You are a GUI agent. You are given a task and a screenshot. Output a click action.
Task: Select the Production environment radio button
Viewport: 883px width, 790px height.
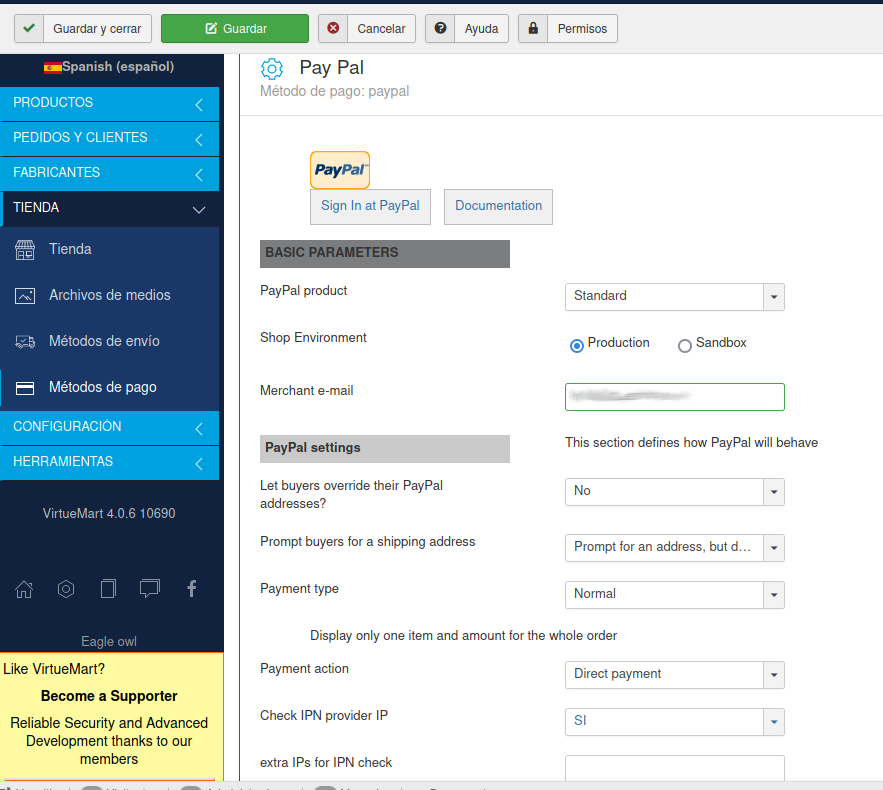pyautogui.click(x=577, y=346)
